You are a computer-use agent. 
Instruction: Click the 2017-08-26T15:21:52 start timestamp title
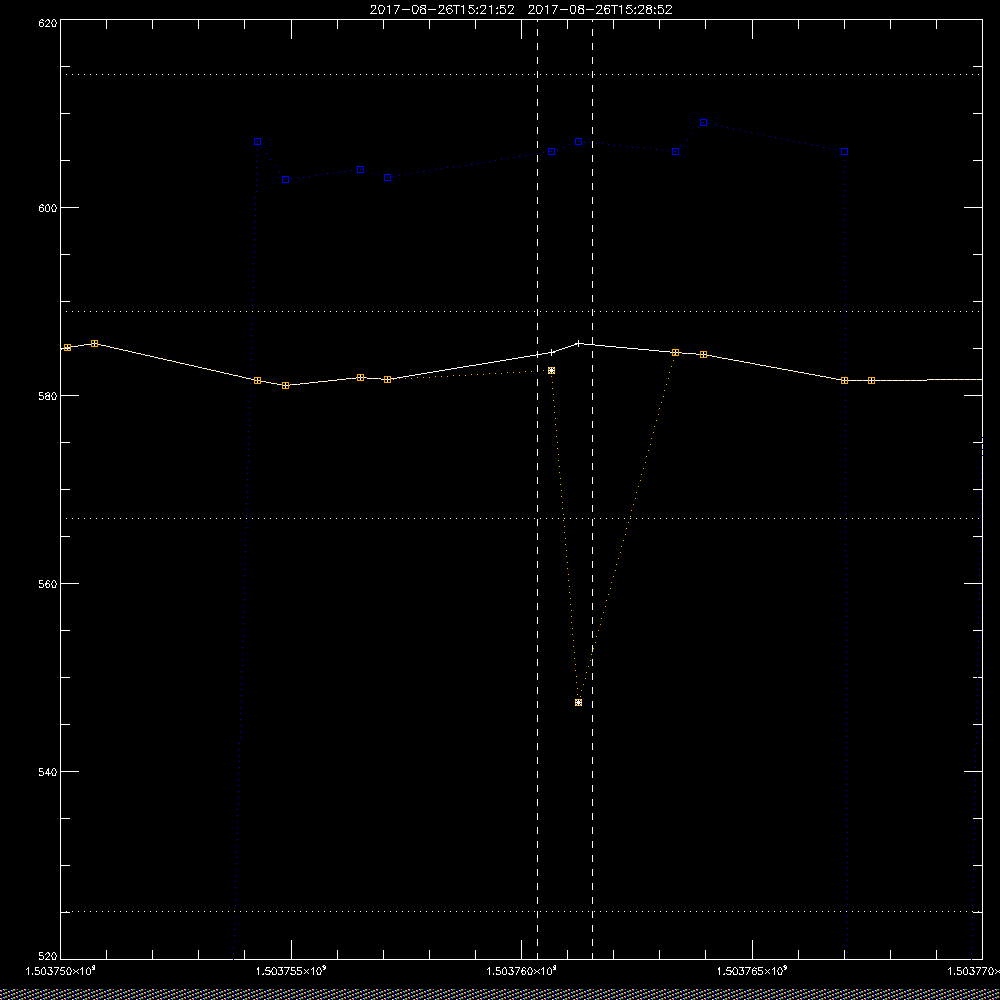click(442, 10)
